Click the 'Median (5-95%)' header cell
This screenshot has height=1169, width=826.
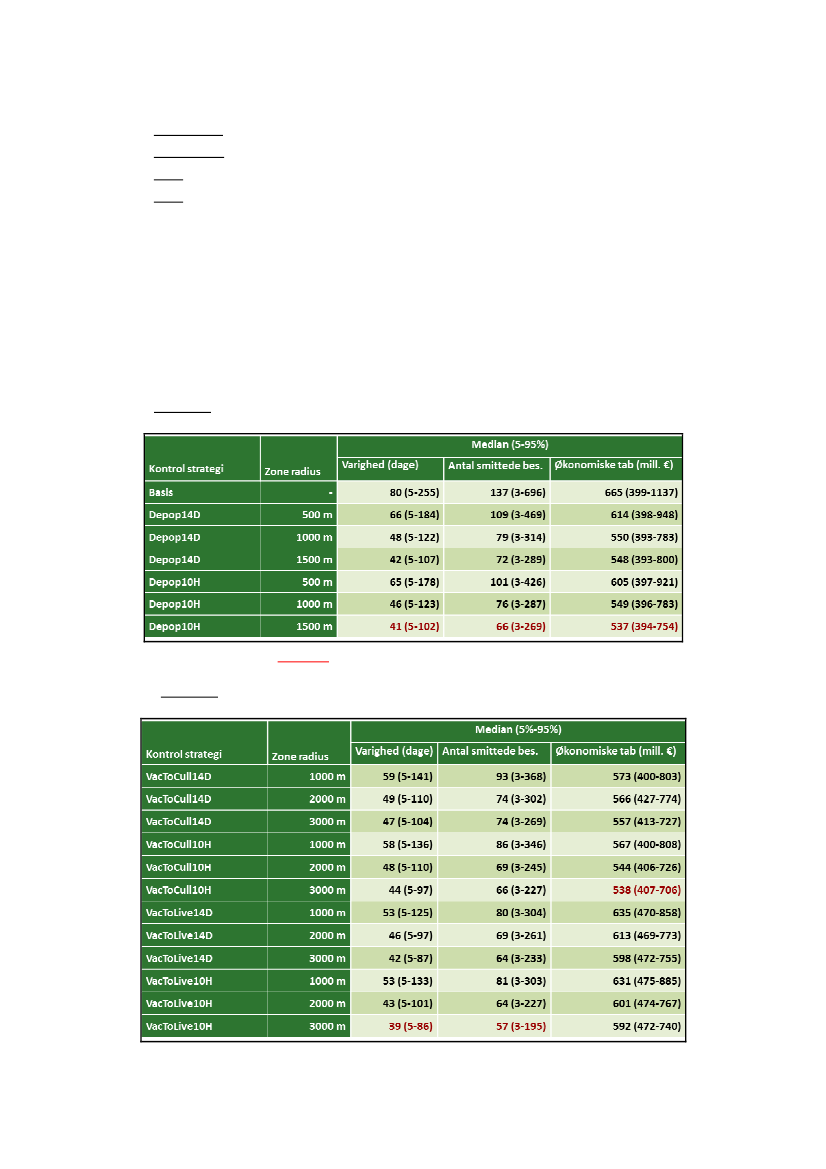click(x=510, y=445)
